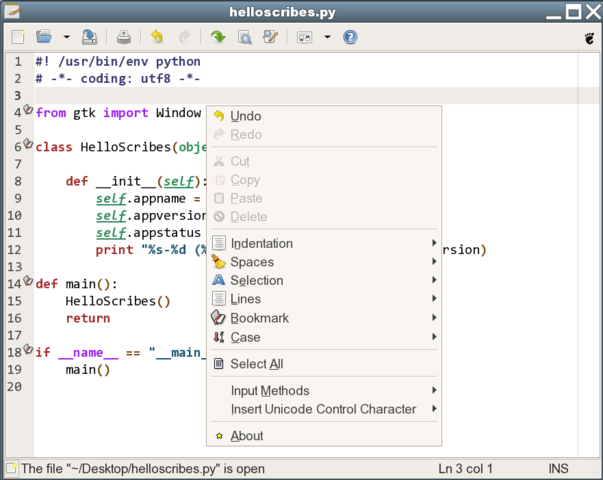
Task: Open Insert Unicode Control Character submenu
Action: click(x=324, y=409)
